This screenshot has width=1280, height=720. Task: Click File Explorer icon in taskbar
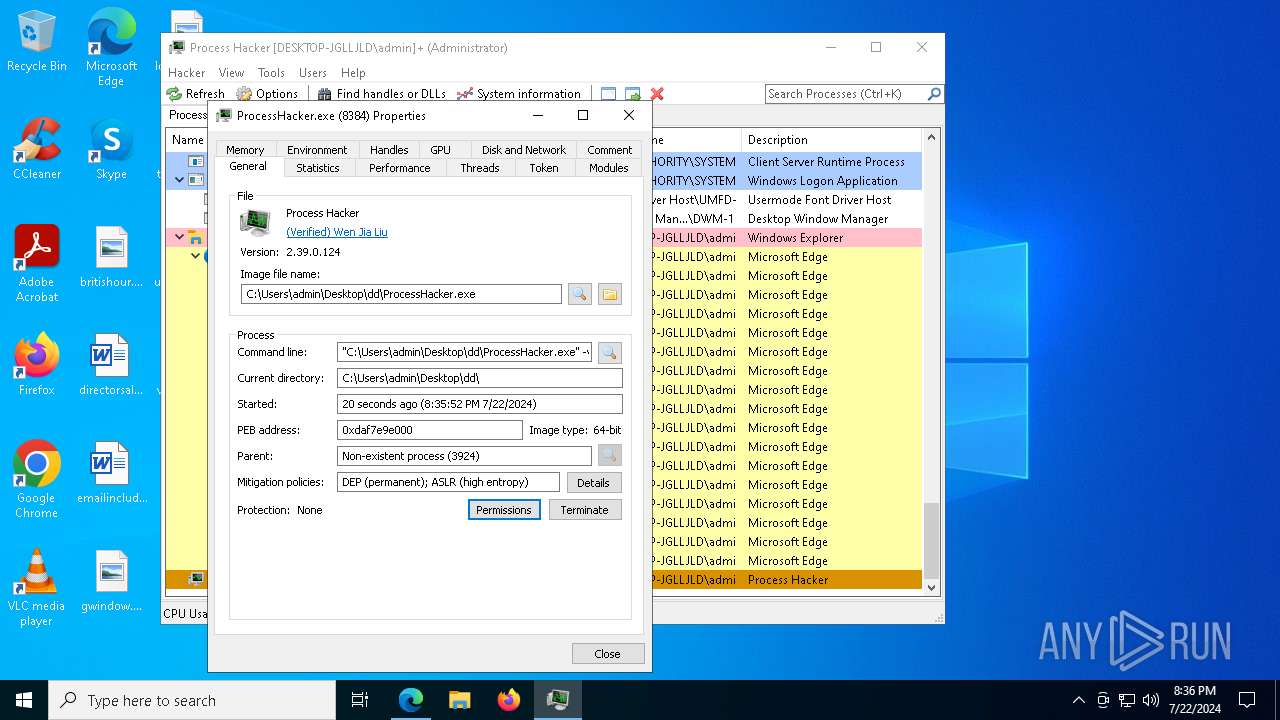point(460,700)
